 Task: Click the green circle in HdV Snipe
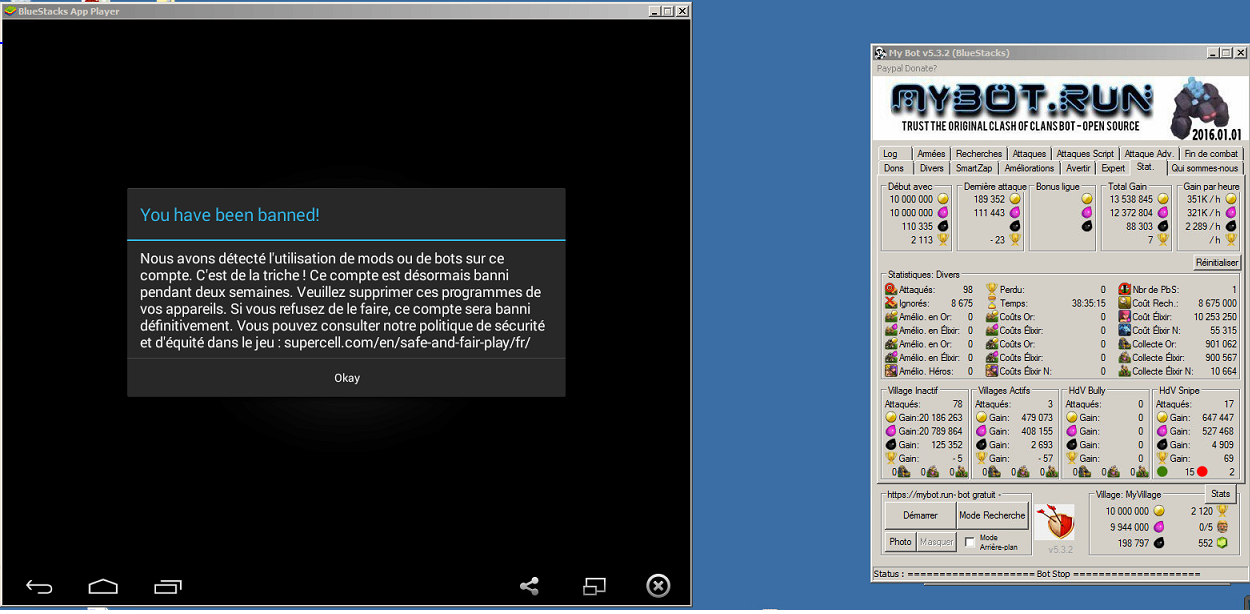click(x=1162, y=472)
